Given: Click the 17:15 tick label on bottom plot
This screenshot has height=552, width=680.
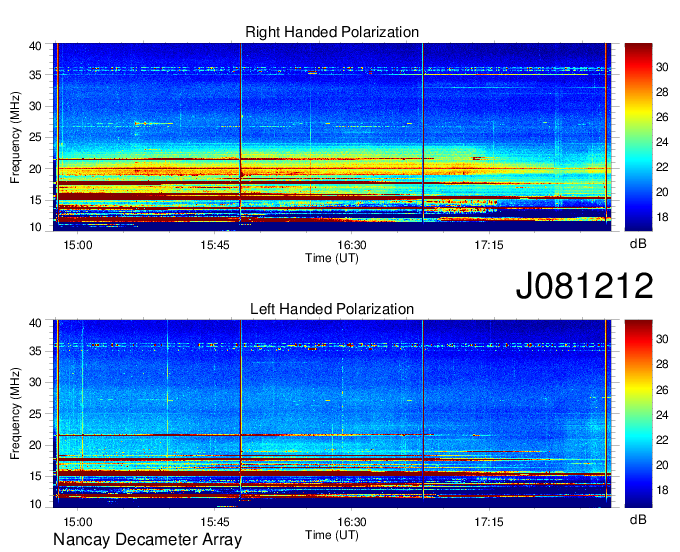Looking at the screenshot, I should pos(489,522).
